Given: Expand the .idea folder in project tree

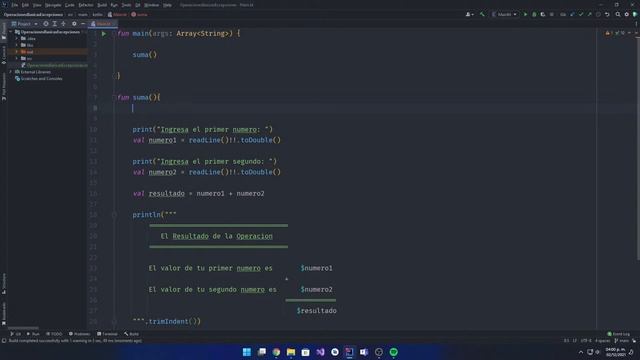Looking at the screenshot, I should pyautogui.click(x=17, y=38).
